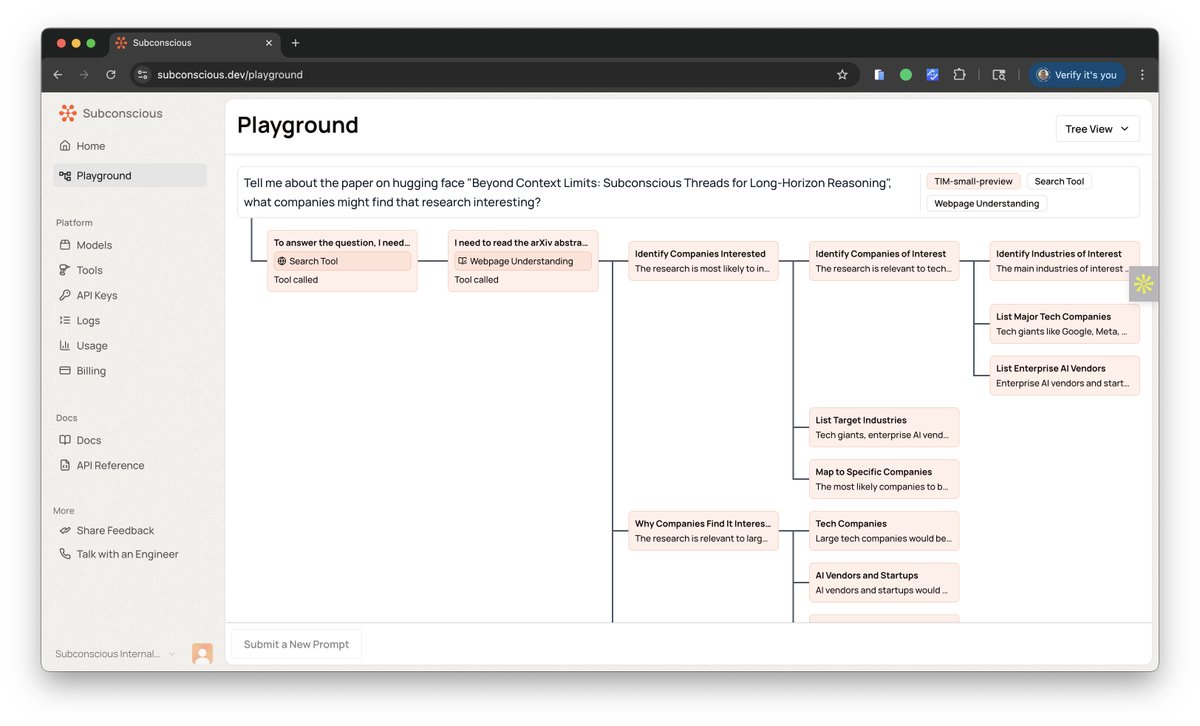Open API Reference docs

(x=130, y=465)
